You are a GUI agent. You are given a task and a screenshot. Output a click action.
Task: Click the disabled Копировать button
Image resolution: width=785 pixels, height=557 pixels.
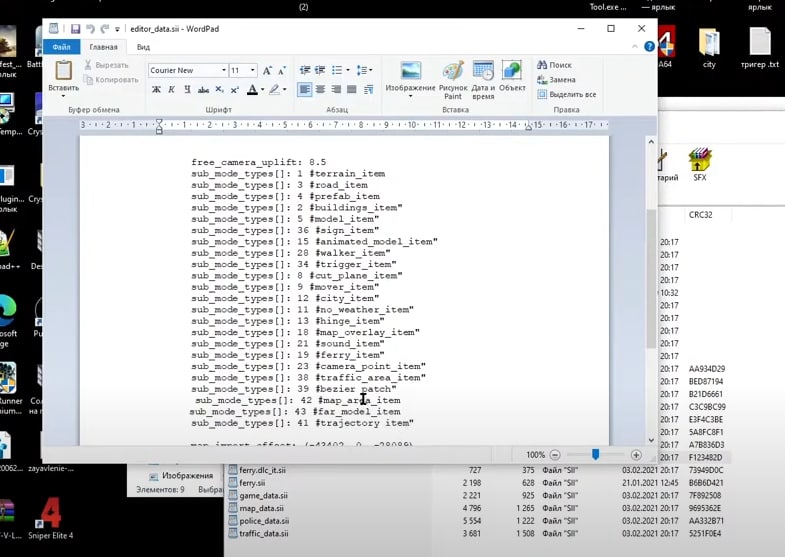(111, 80)
